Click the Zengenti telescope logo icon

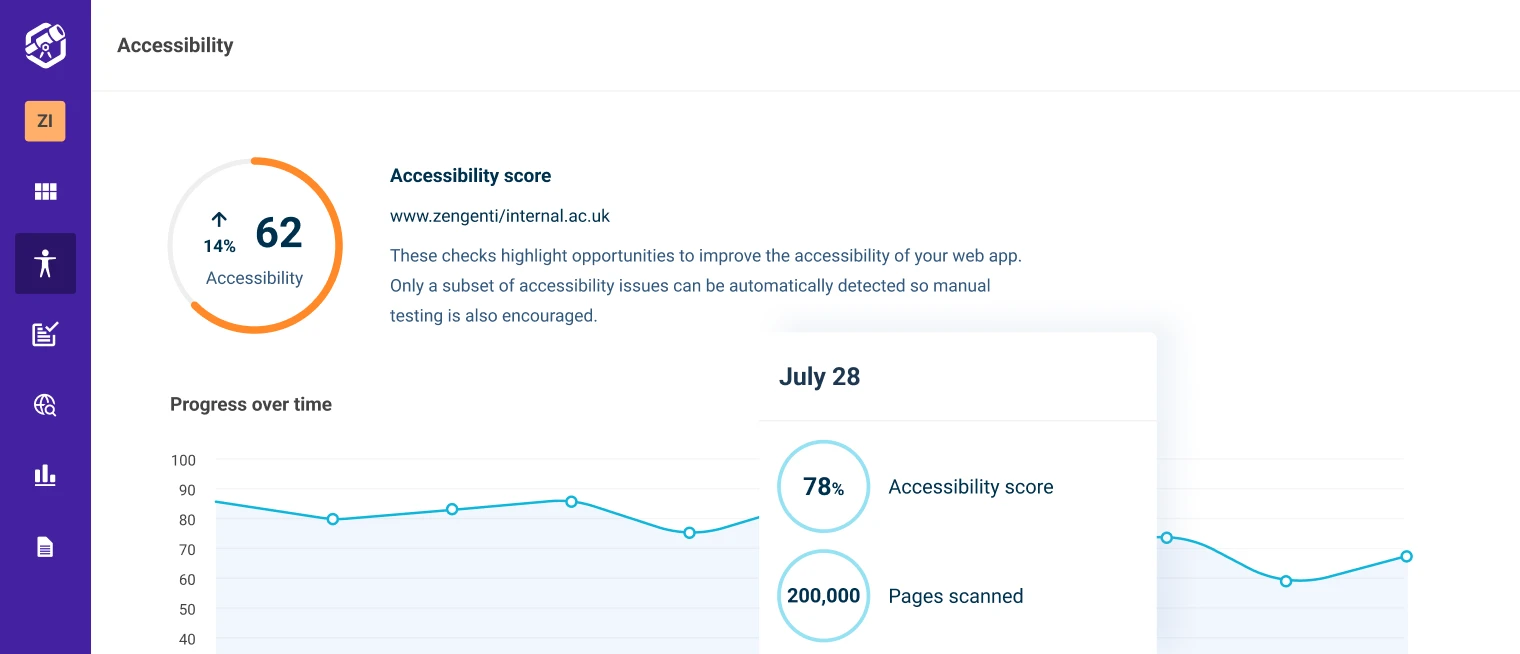tap(45, 45)
